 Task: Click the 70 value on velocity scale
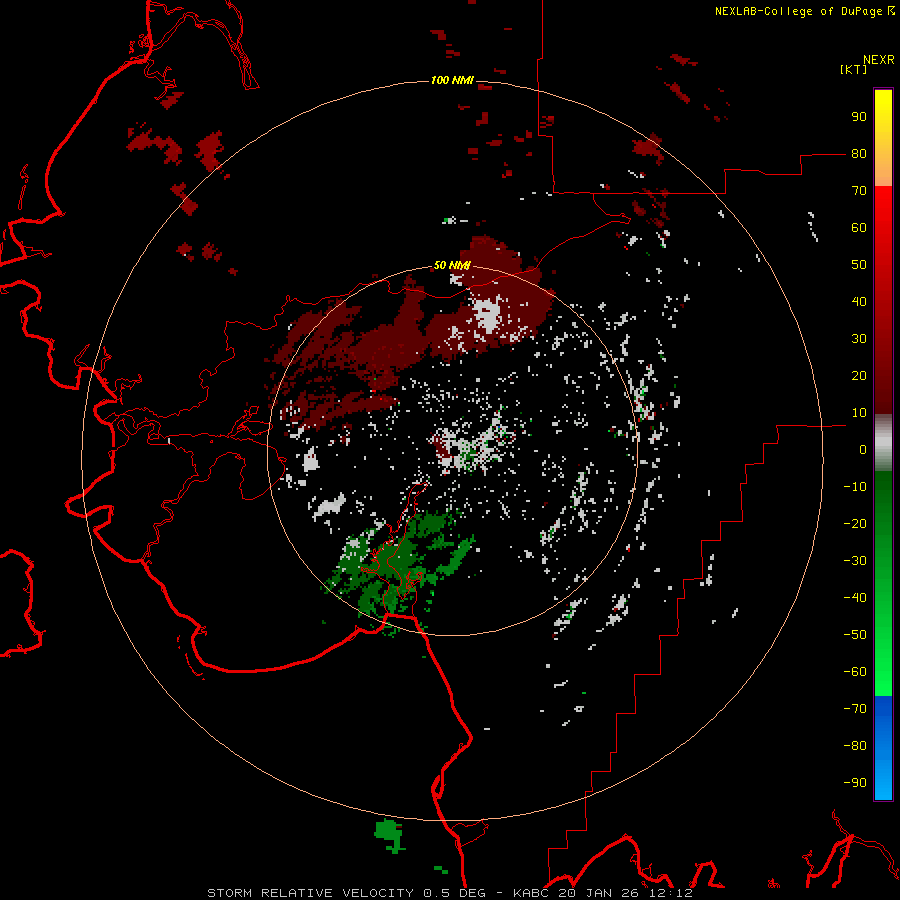tap(859, 191)
